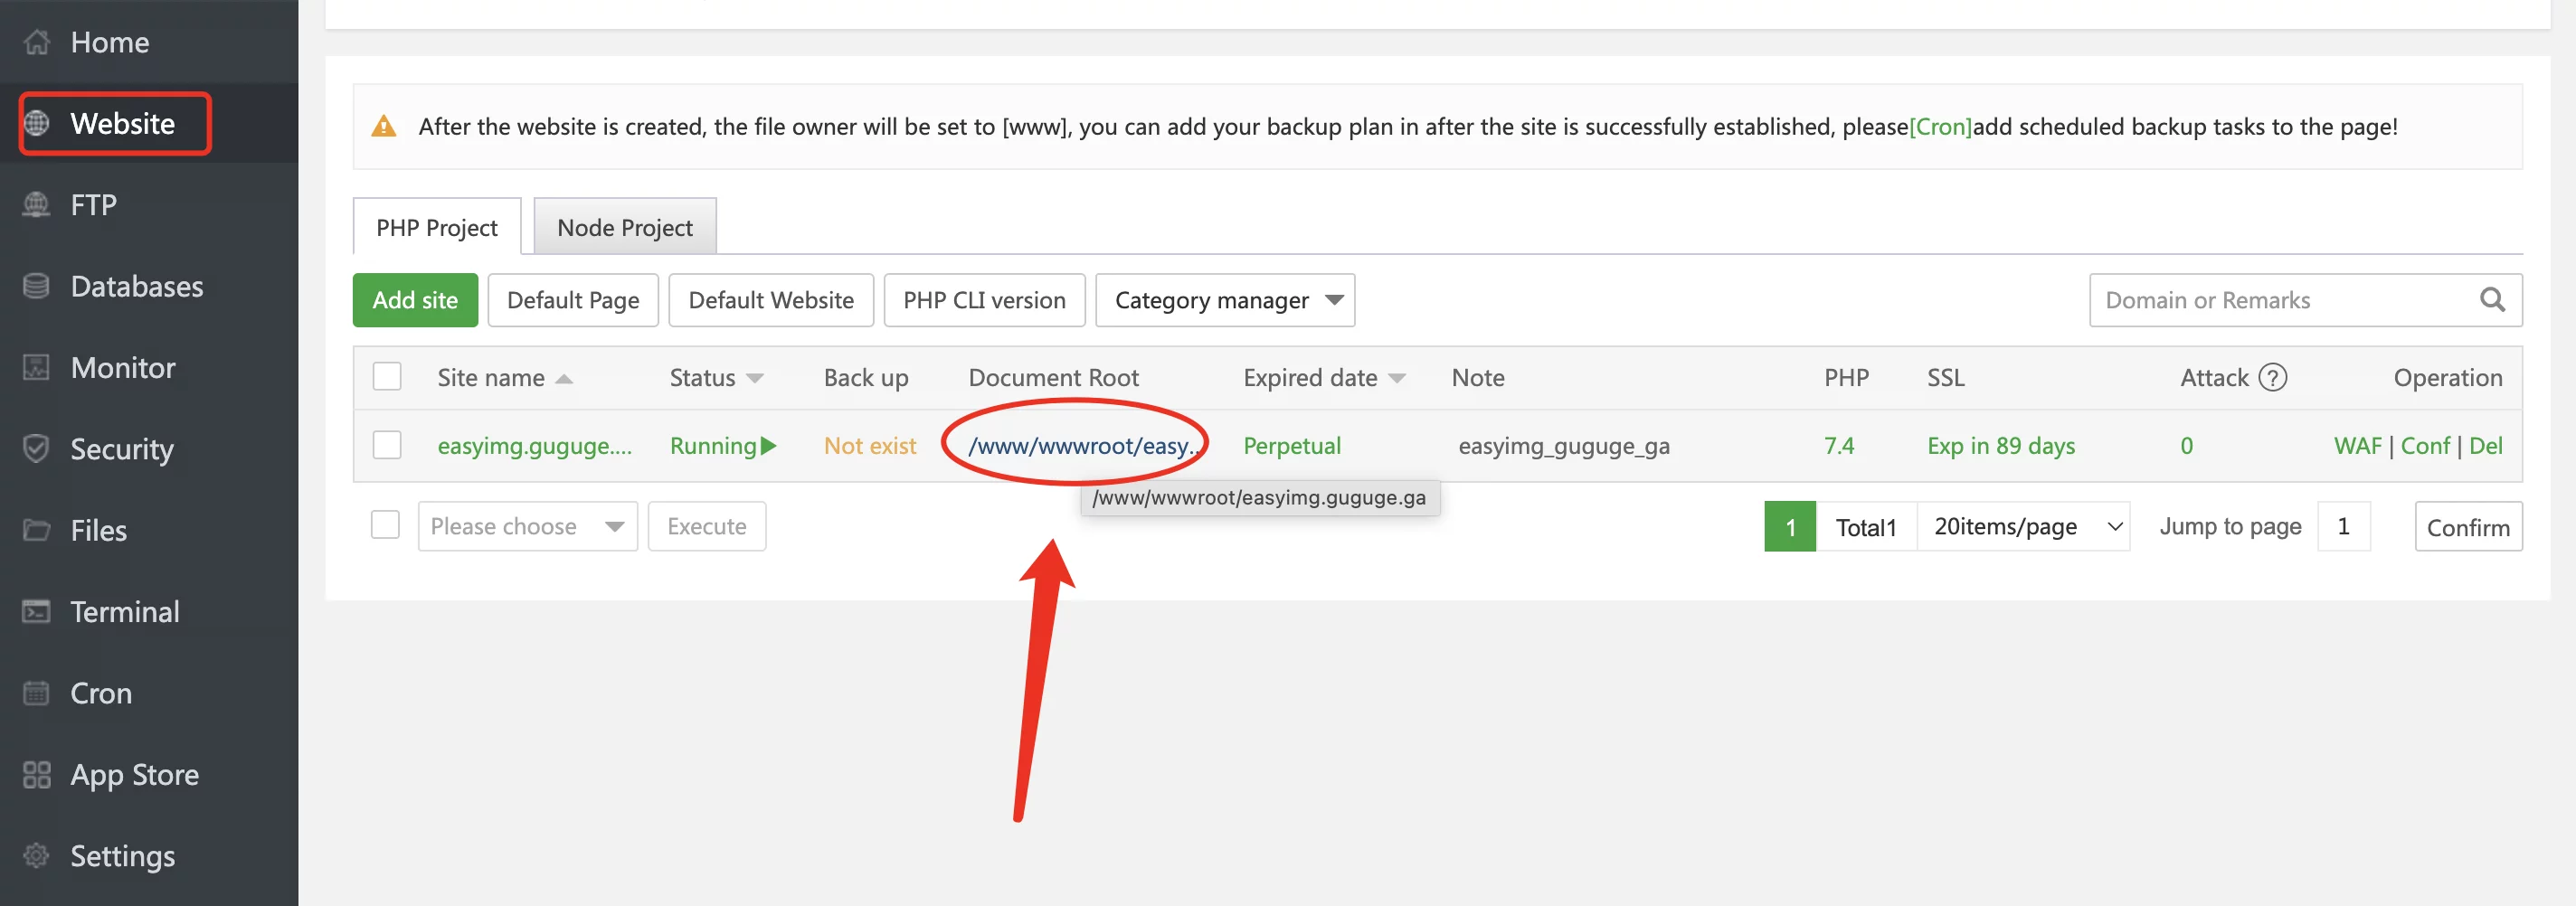Click the Attack help question icon

click(x=2273, y=378)
